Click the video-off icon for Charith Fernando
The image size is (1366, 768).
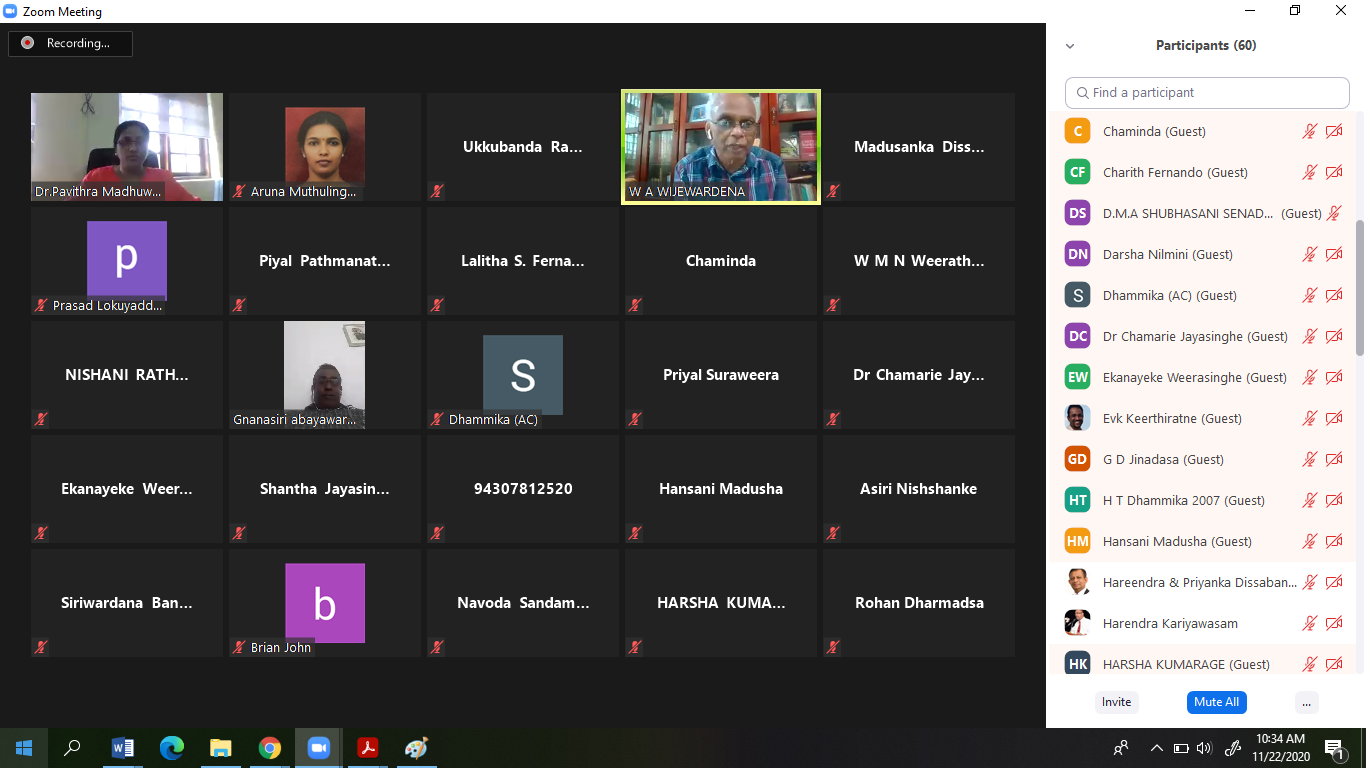coord(1334,172)
